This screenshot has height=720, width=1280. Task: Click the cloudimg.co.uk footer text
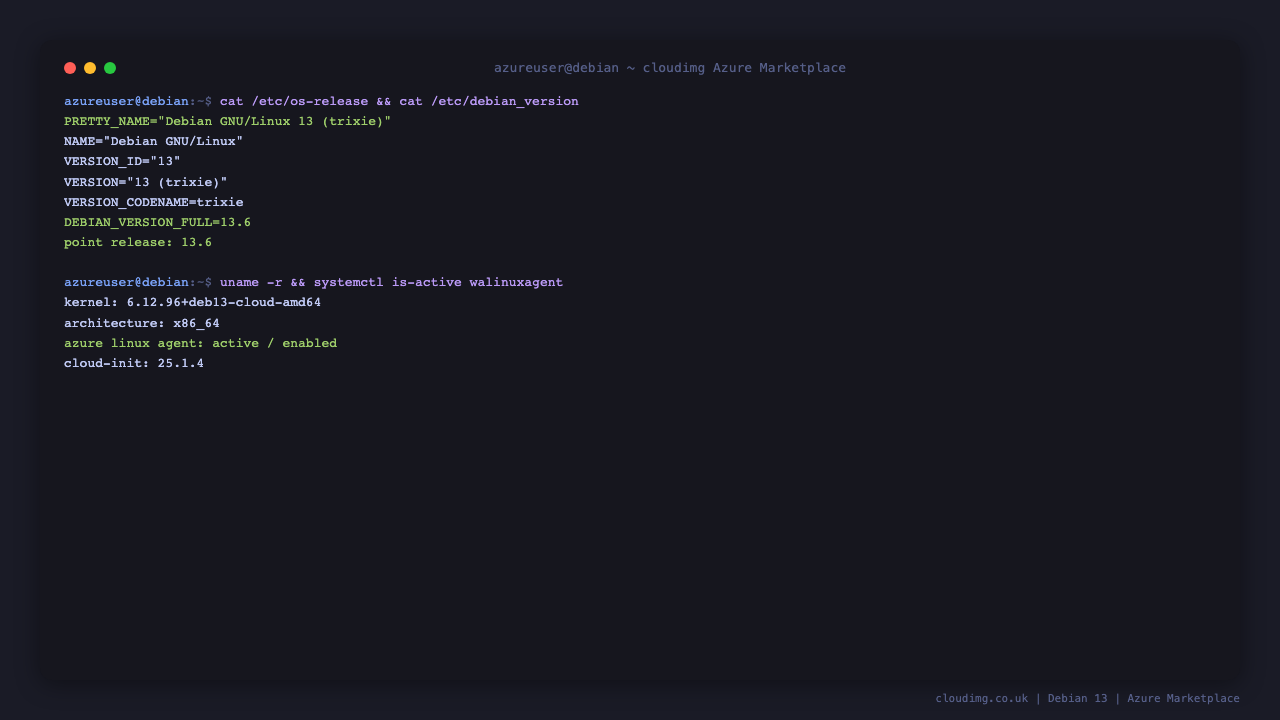pyautogui.click(x=981, y=698)
